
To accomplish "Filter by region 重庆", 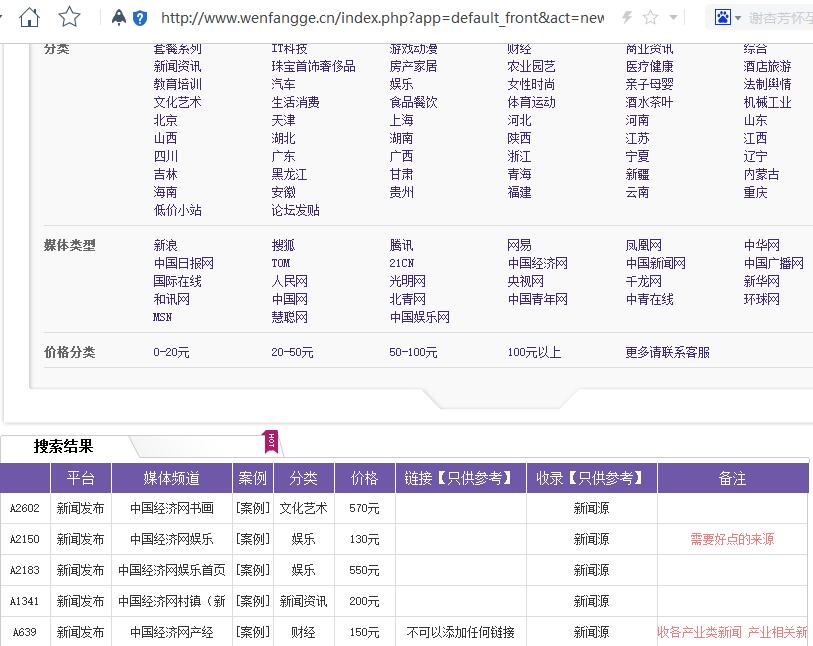I will (755, 192).
